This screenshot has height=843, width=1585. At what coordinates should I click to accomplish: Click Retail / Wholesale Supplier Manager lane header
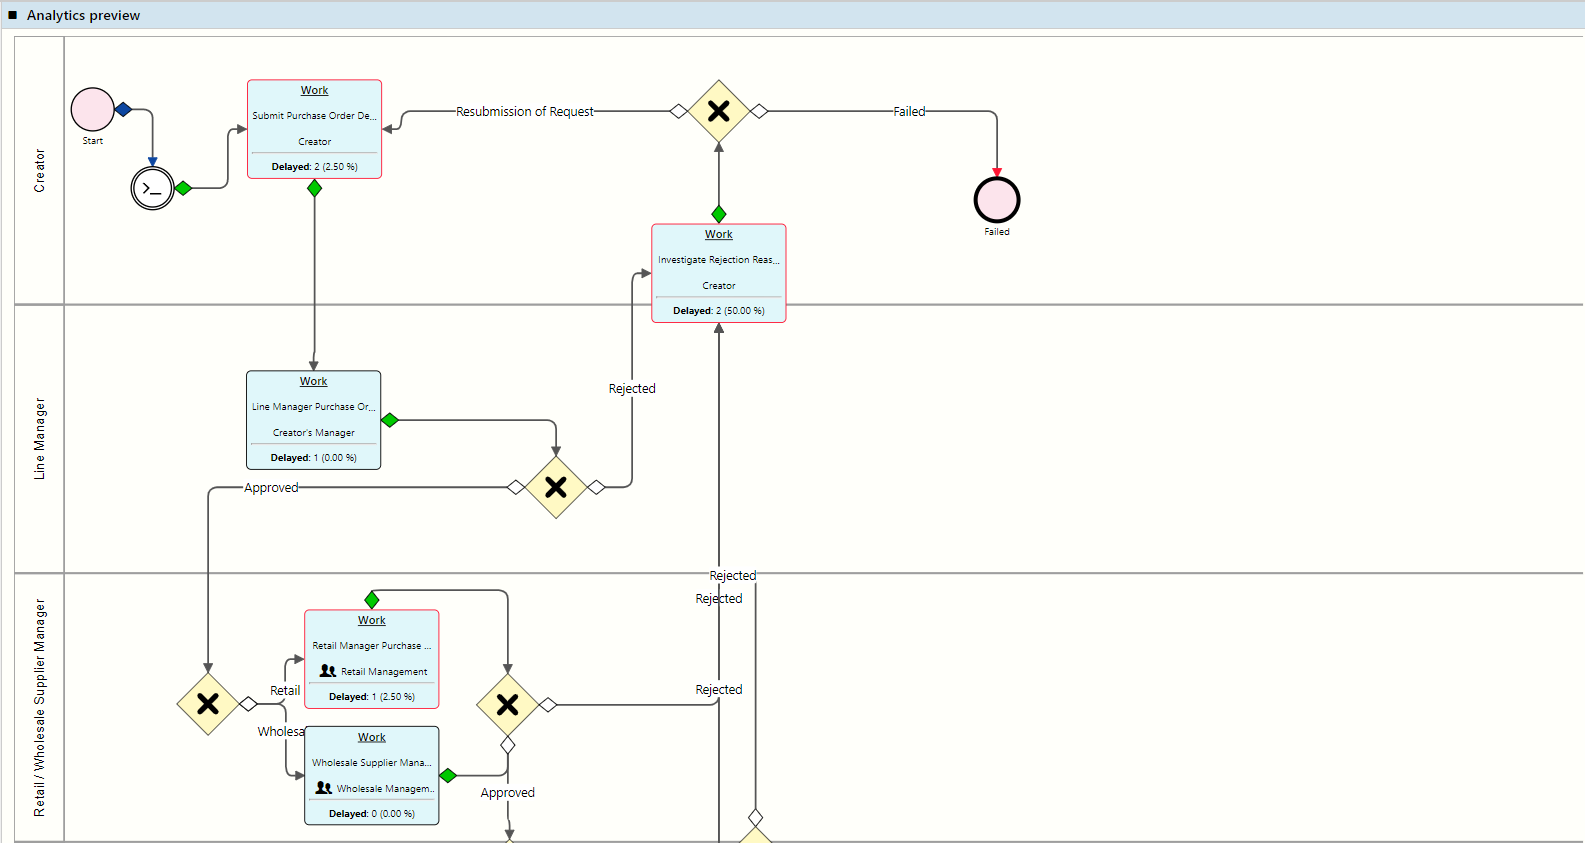click(40, 708)
